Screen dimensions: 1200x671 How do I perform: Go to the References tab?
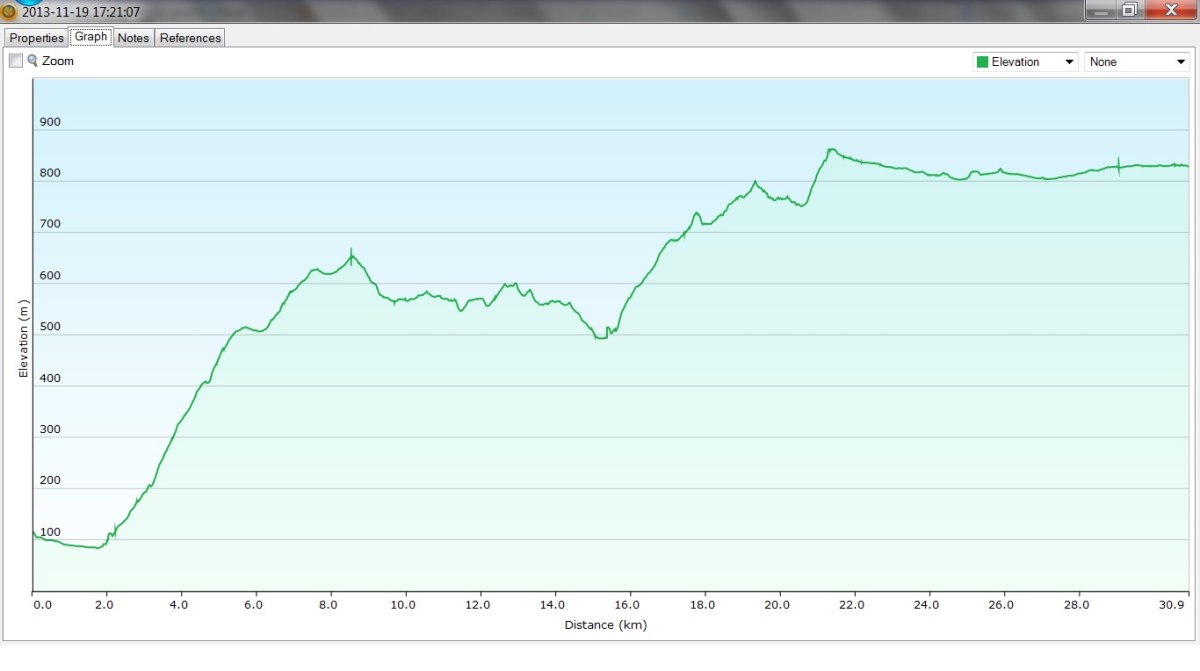pos(190,38)
